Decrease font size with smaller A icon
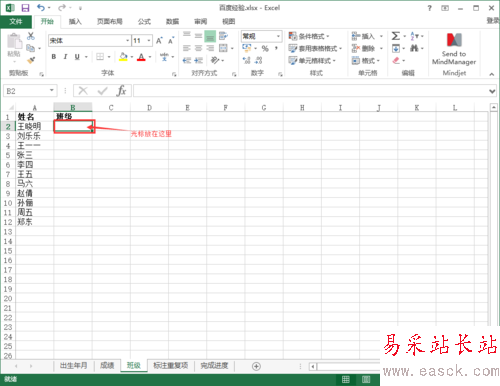Image resolution: width=500 pixels, height=386 pixels. [171, 40]
